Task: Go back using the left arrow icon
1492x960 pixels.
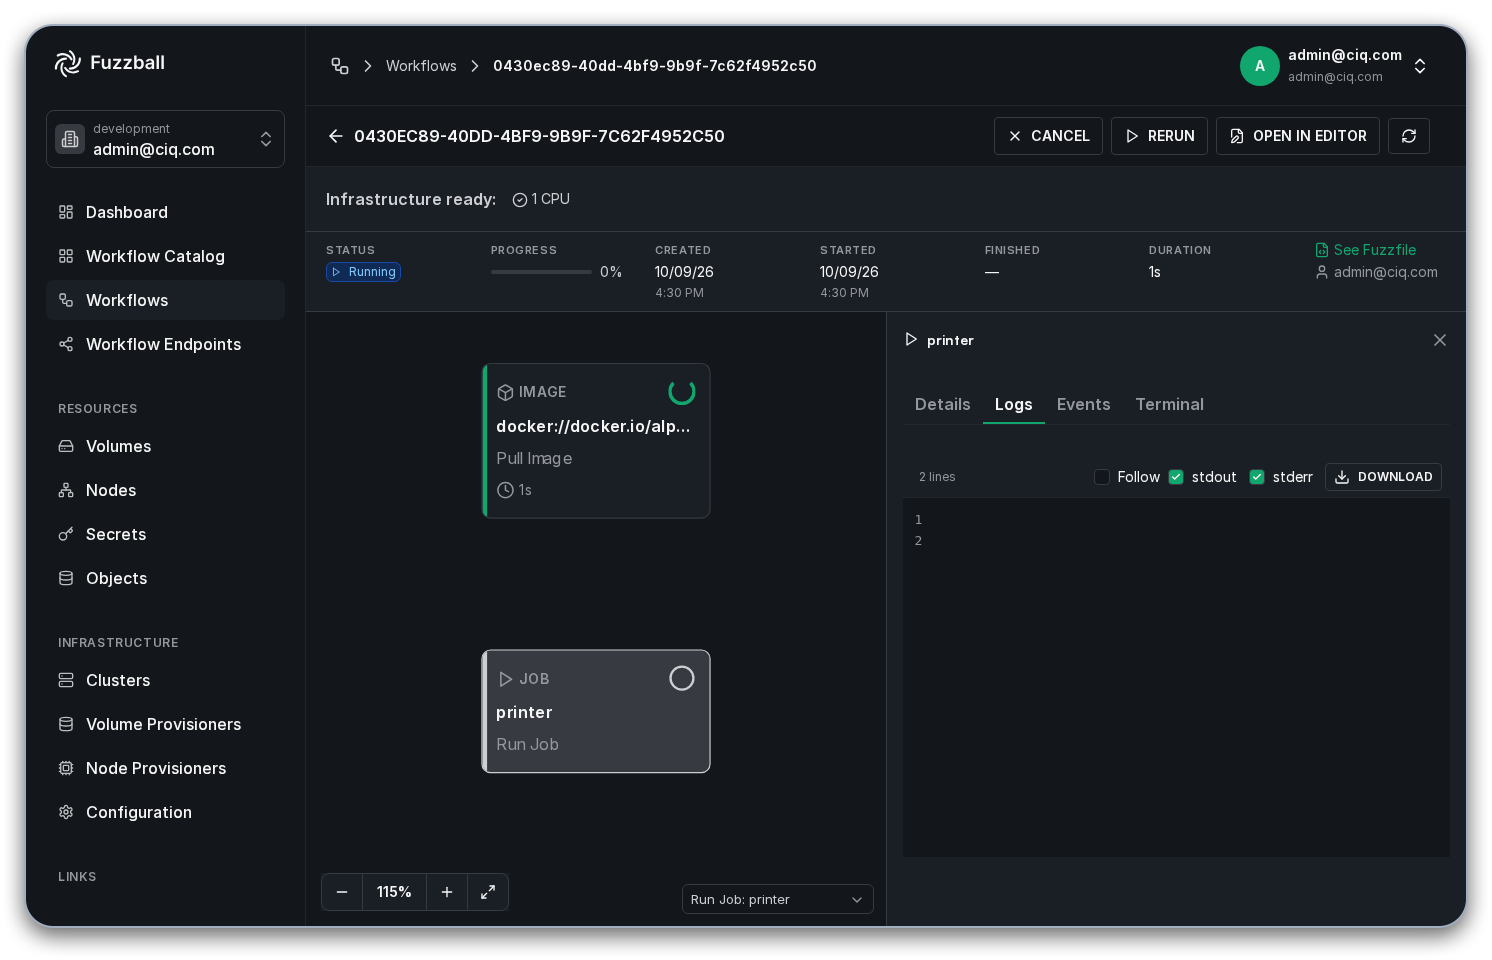Action: tap(336, 136)
